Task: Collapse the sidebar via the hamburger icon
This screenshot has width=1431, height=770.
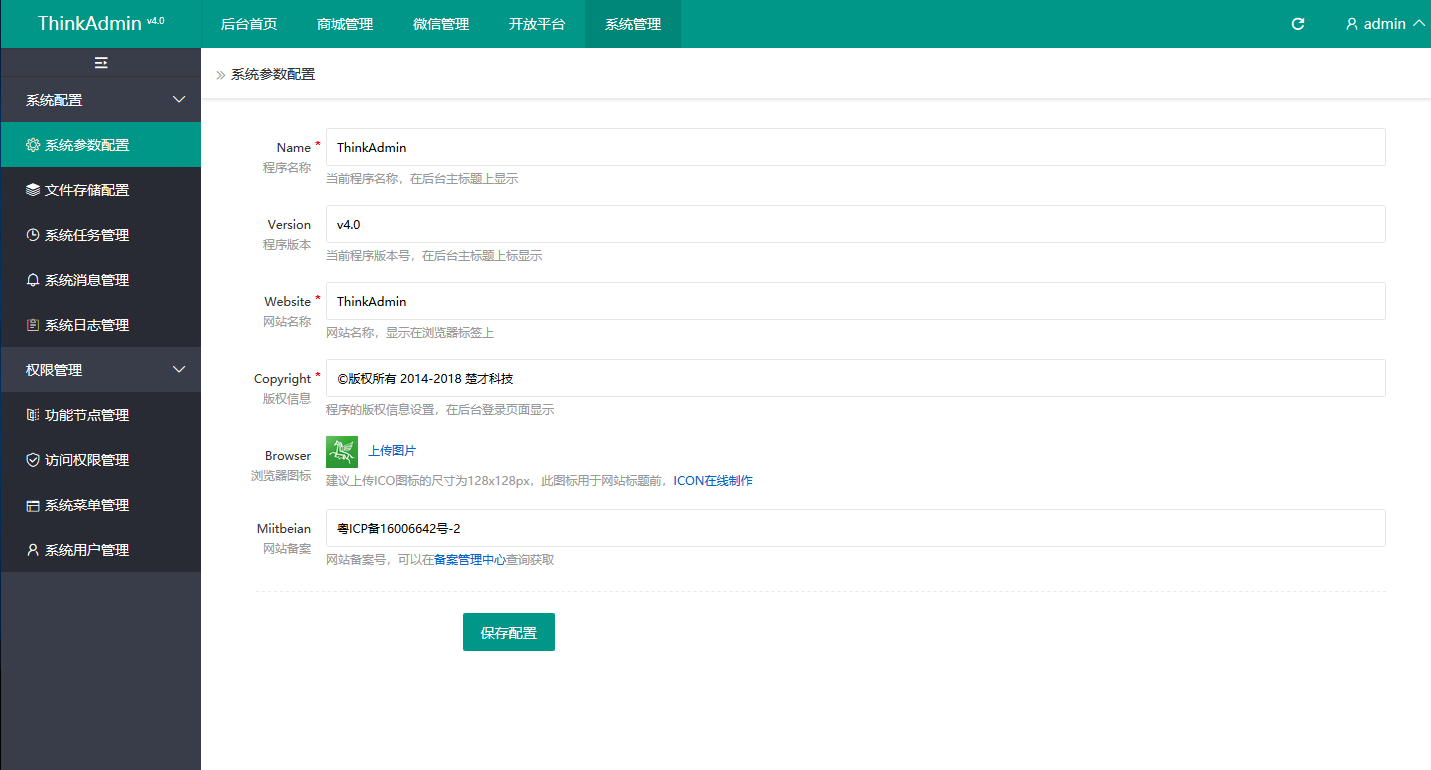Action: (100, 62)
